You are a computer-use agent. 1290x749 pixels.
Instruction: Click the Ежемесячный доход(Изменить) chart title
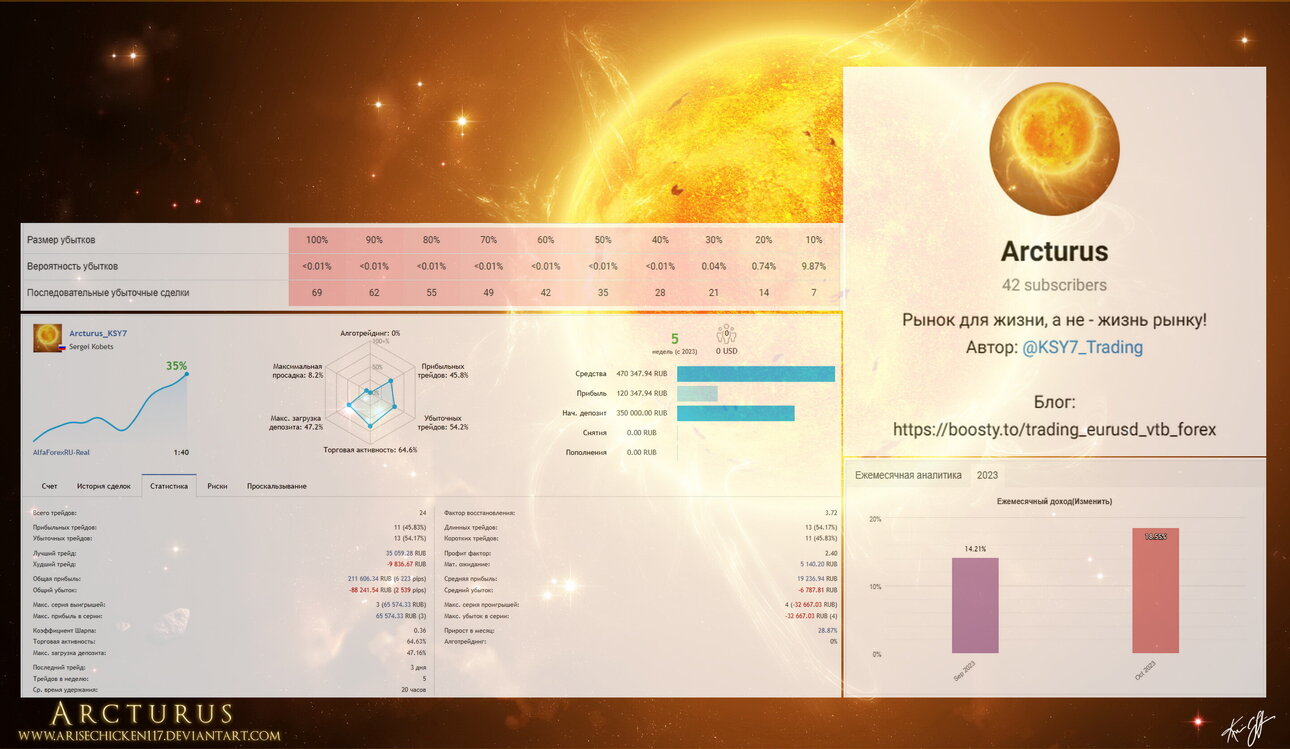tap(1054, 501)
